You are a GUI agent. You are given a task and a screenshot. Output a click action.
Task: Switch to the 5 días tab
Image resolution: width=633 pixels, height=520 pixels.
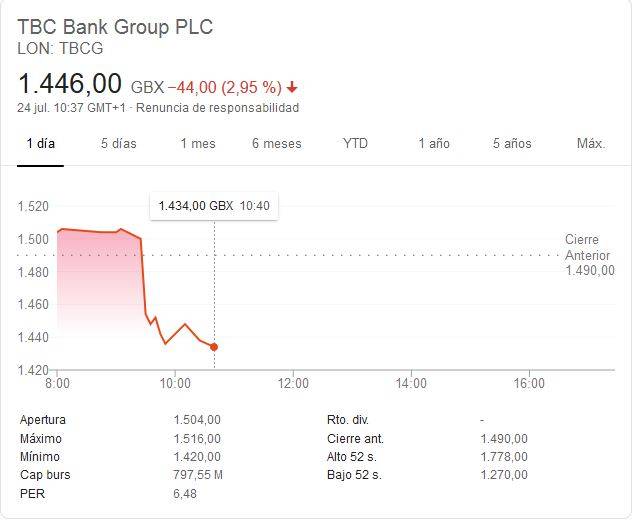click(119, 144)
